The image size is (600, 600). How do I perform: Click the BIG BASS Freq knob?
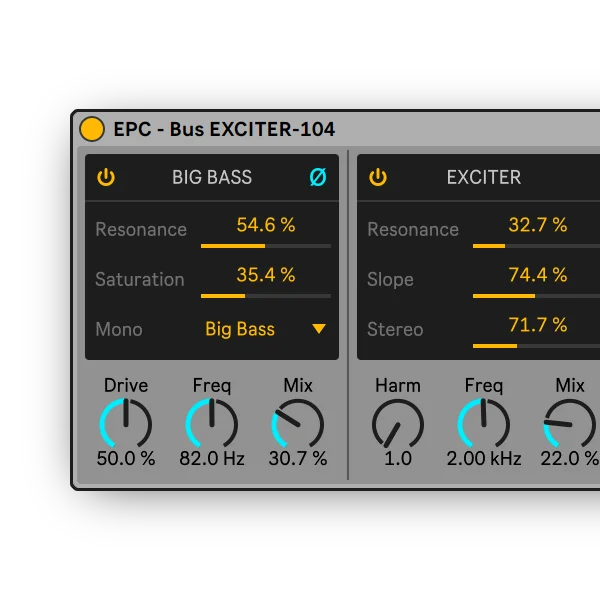212,423
